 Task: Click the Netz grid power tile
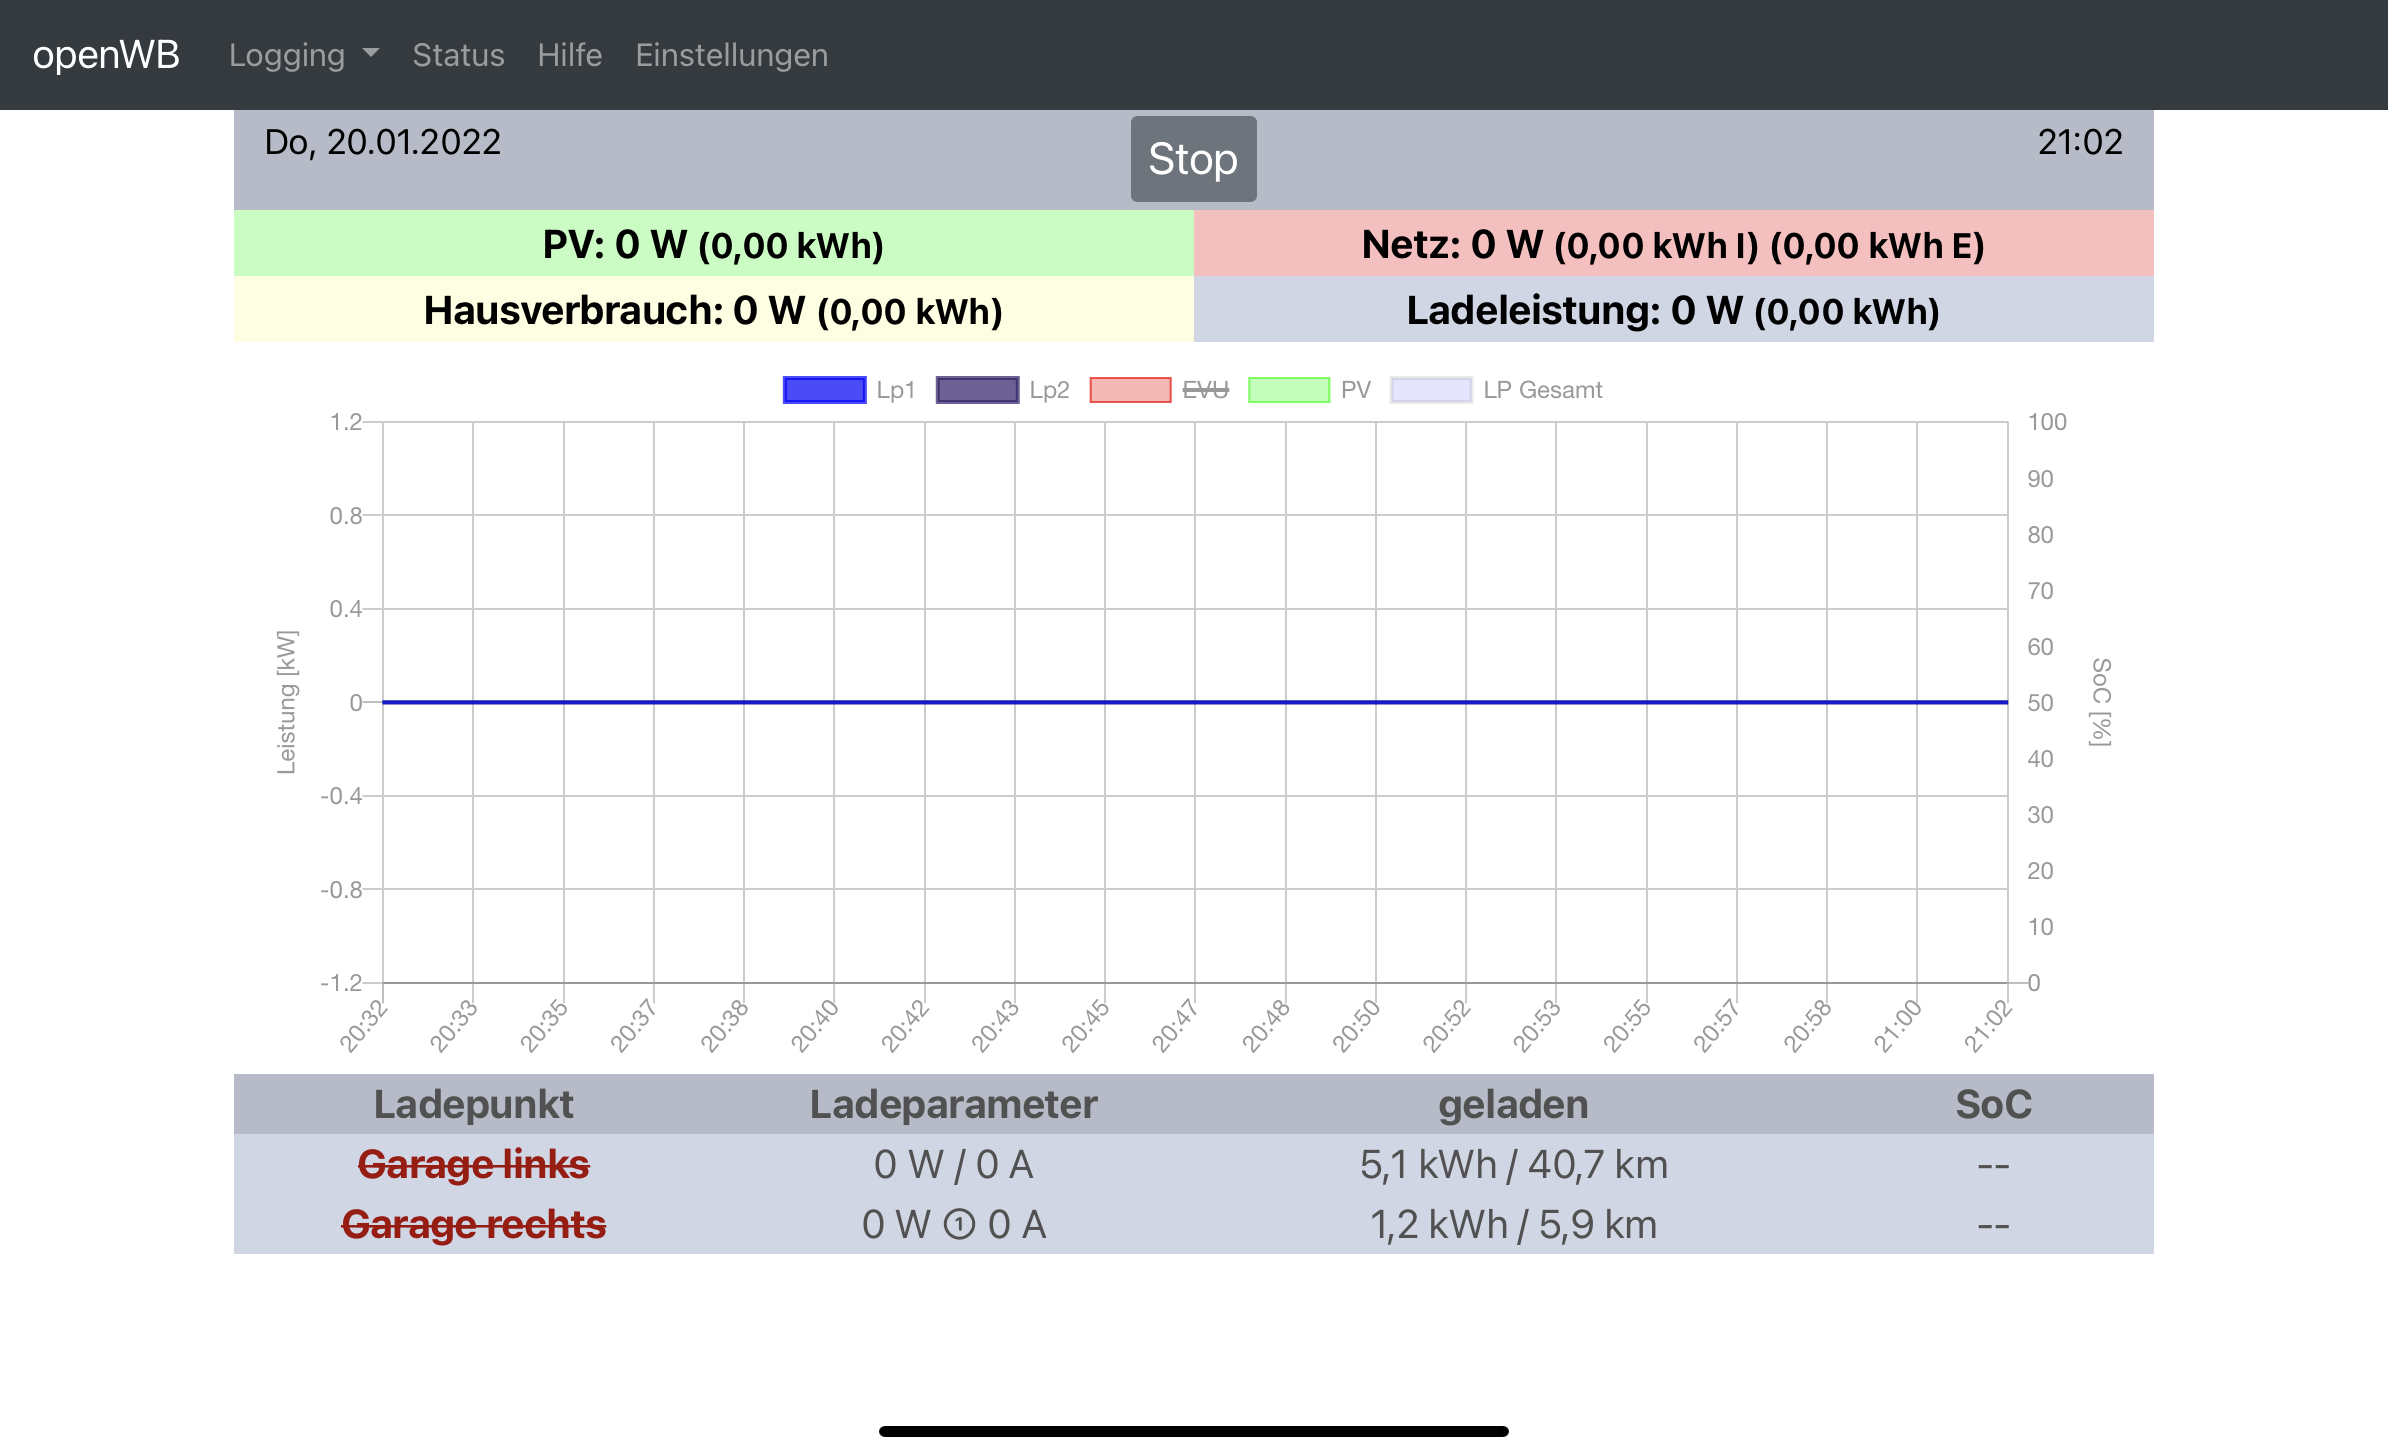[1672, 244]
